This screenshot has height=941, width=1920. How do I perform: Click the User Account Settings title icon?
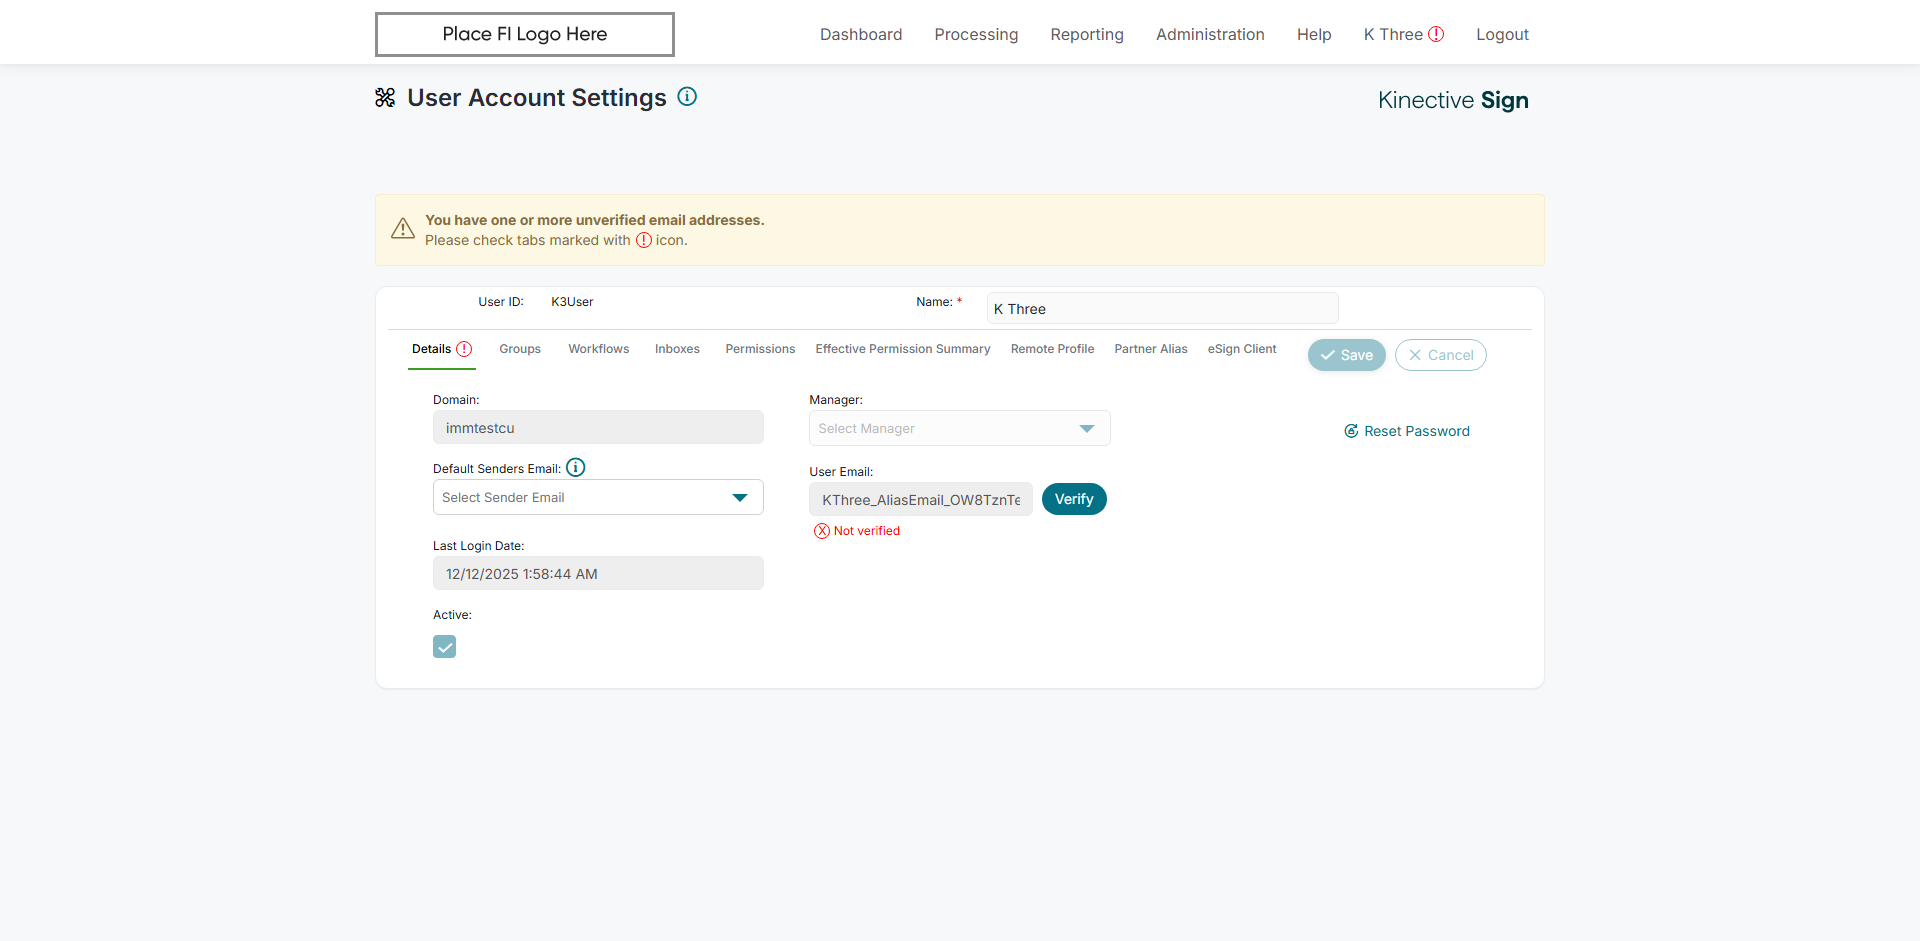pyautogui.click(x=385, y=98)
